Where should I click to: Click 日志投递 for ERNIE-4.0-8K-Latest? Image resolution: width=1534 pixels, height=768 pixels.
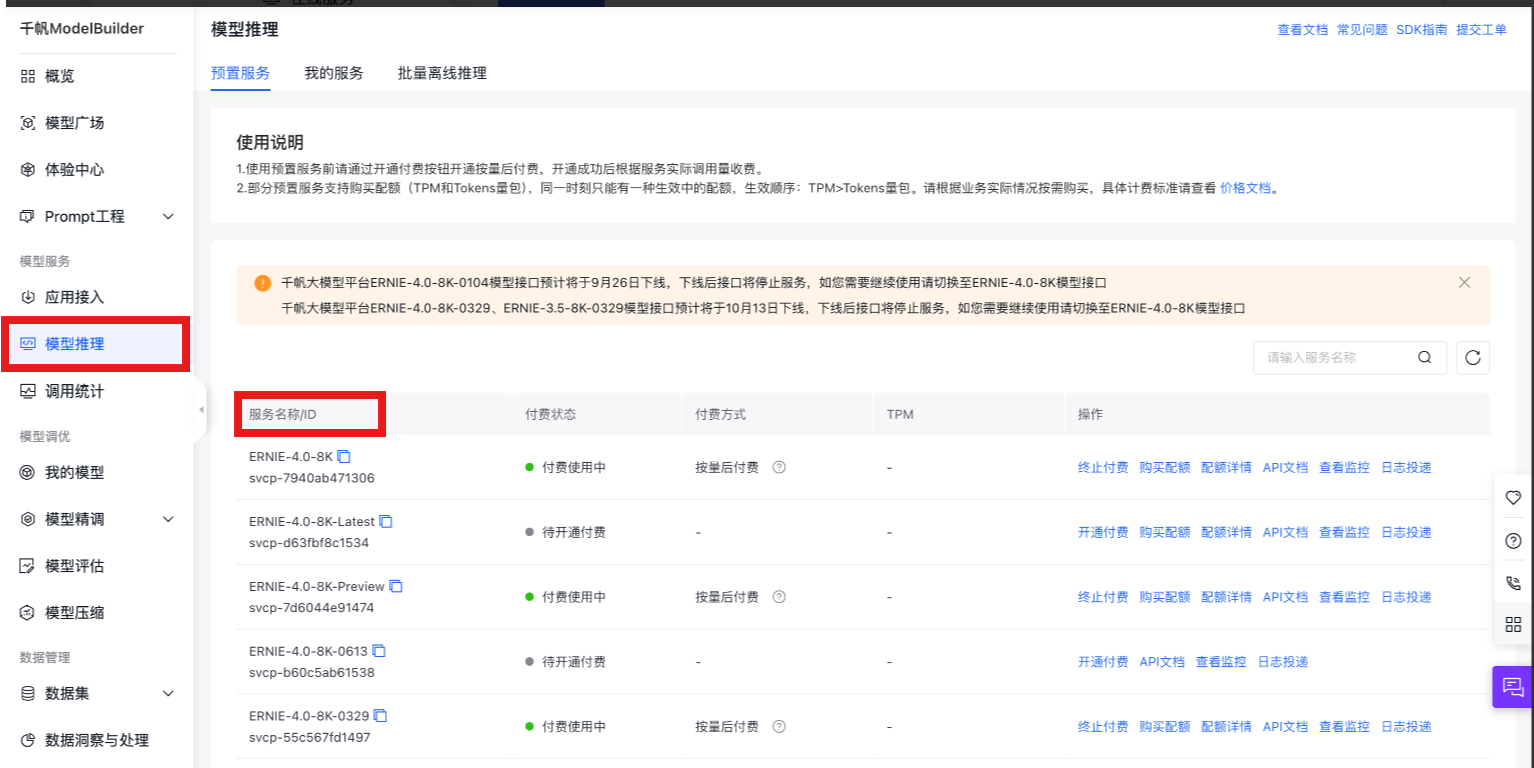(1406, 532)
